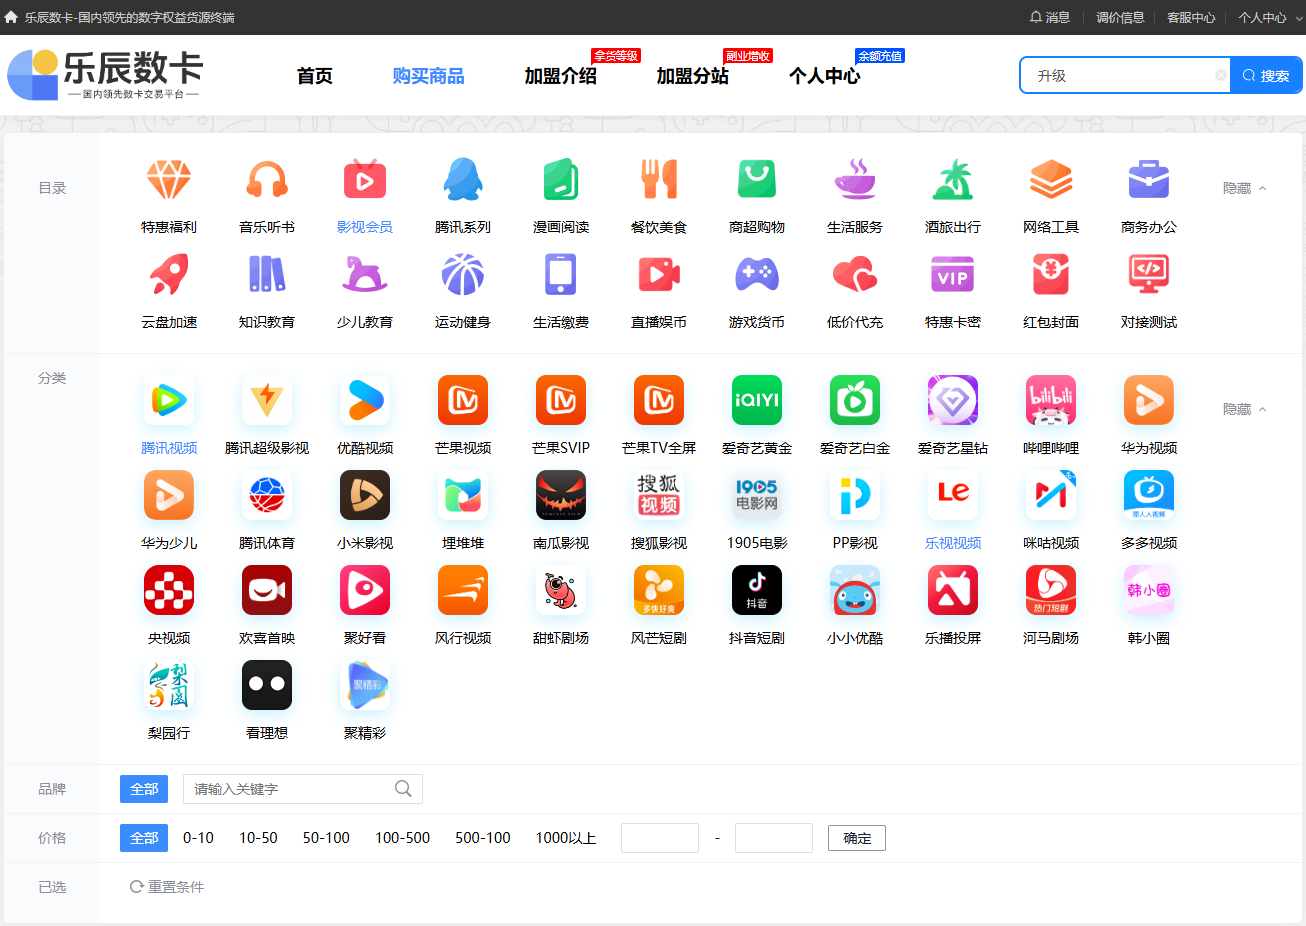Collapse the 分类 section with 隐藏

coord(1245,409)
